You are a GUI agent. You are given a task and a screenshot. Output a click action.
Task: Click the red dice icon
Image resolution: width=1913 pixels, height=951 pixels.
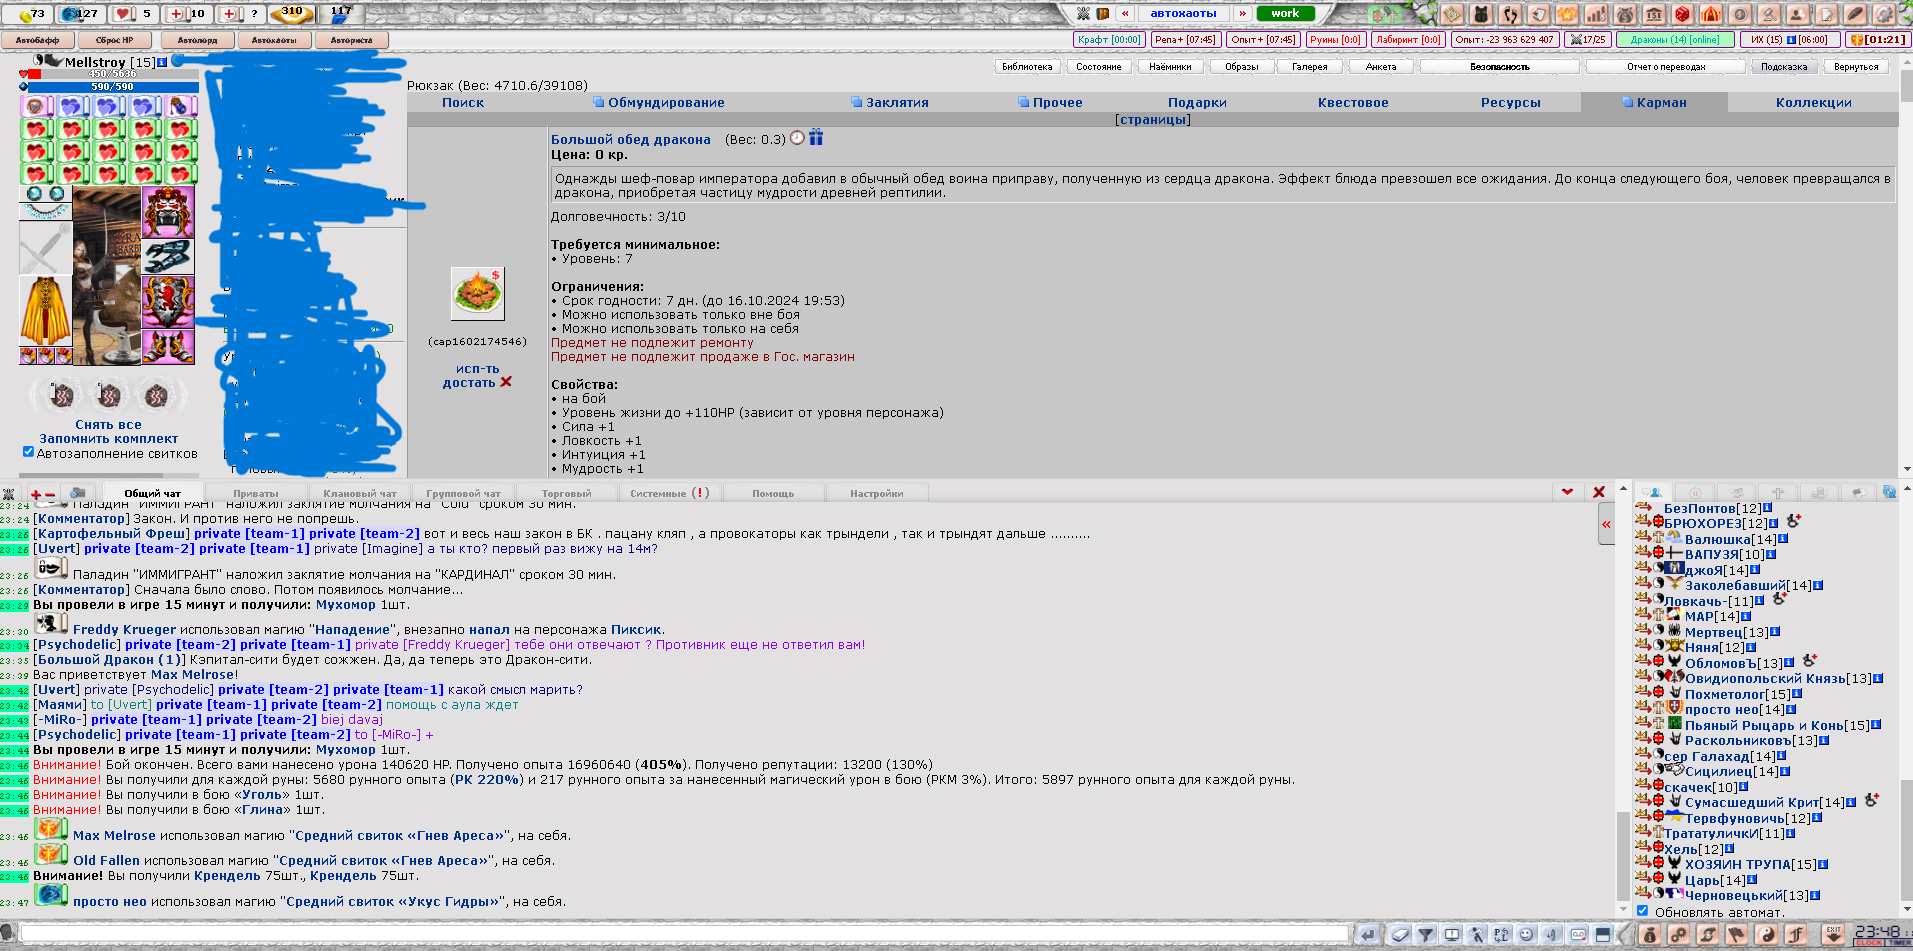(1683, 14)
